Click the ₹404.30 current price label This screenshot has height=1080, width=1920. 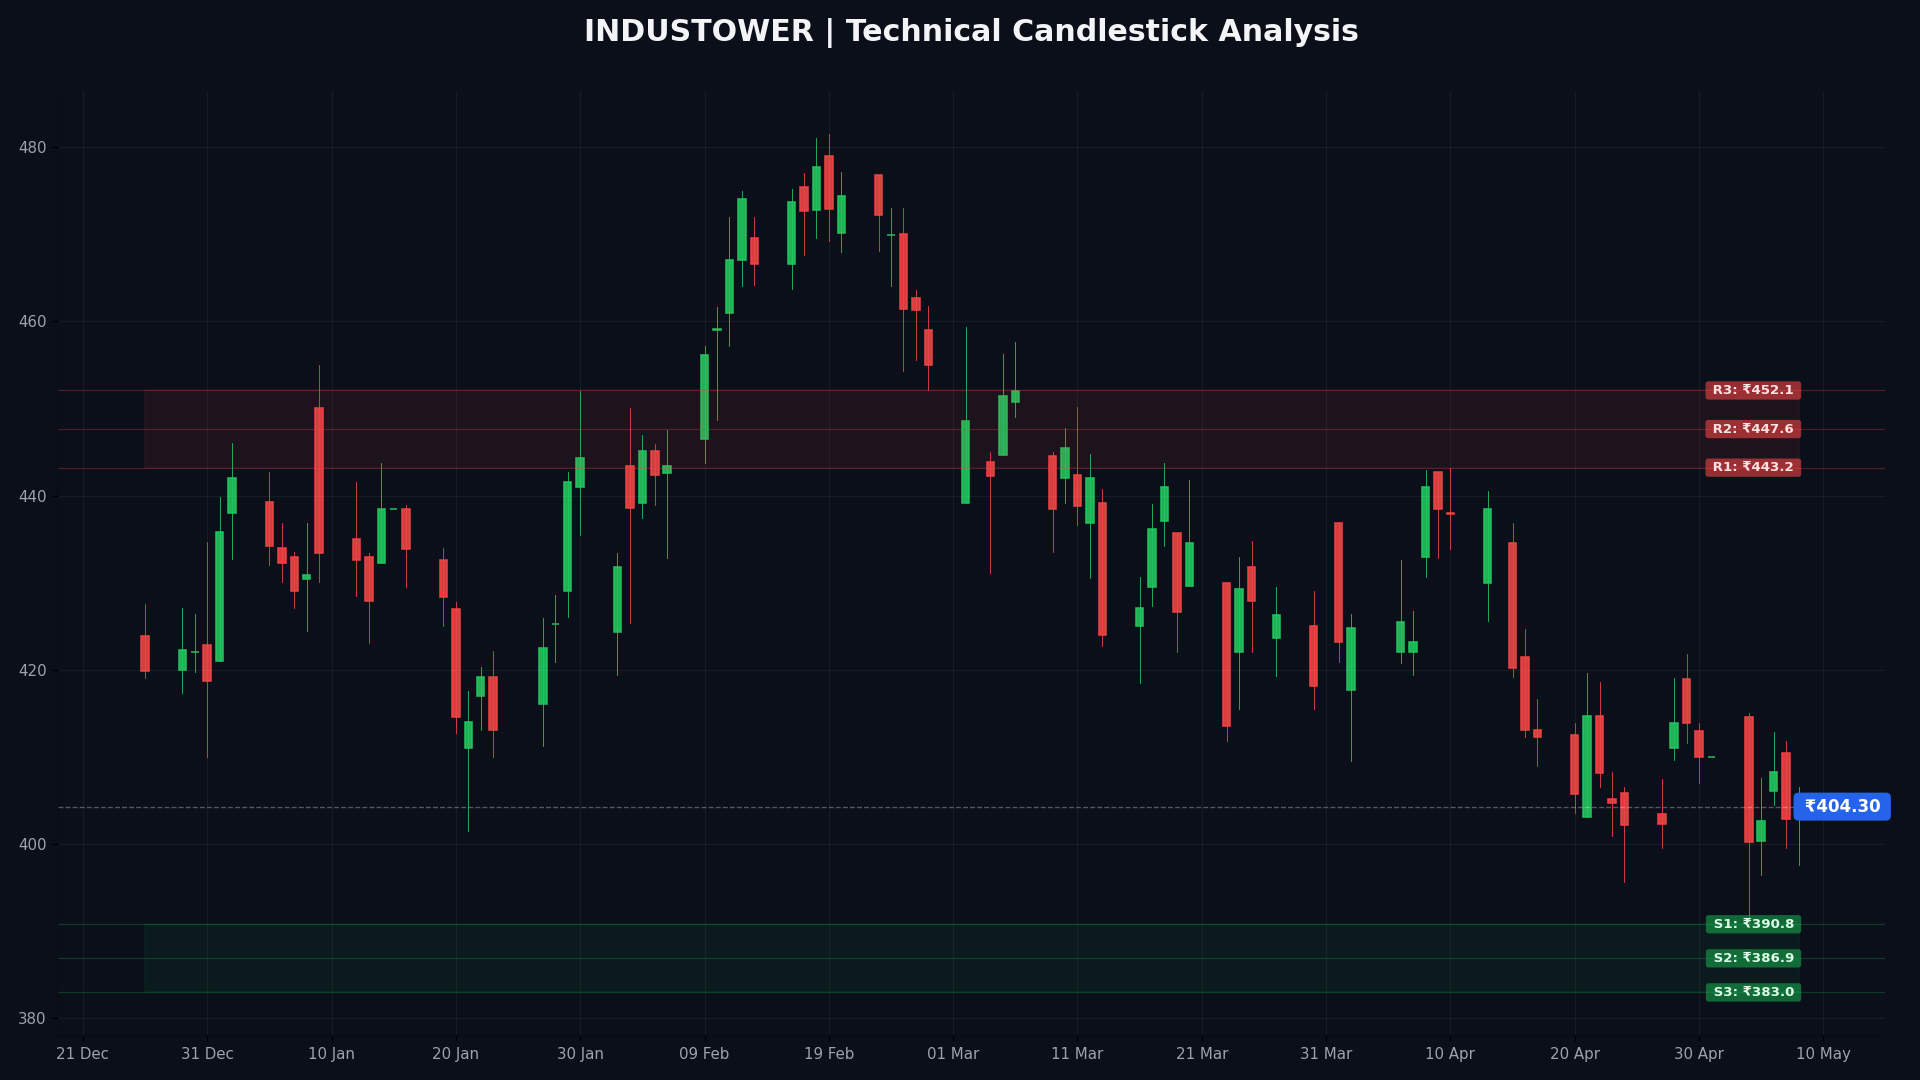pos(1842,807)
